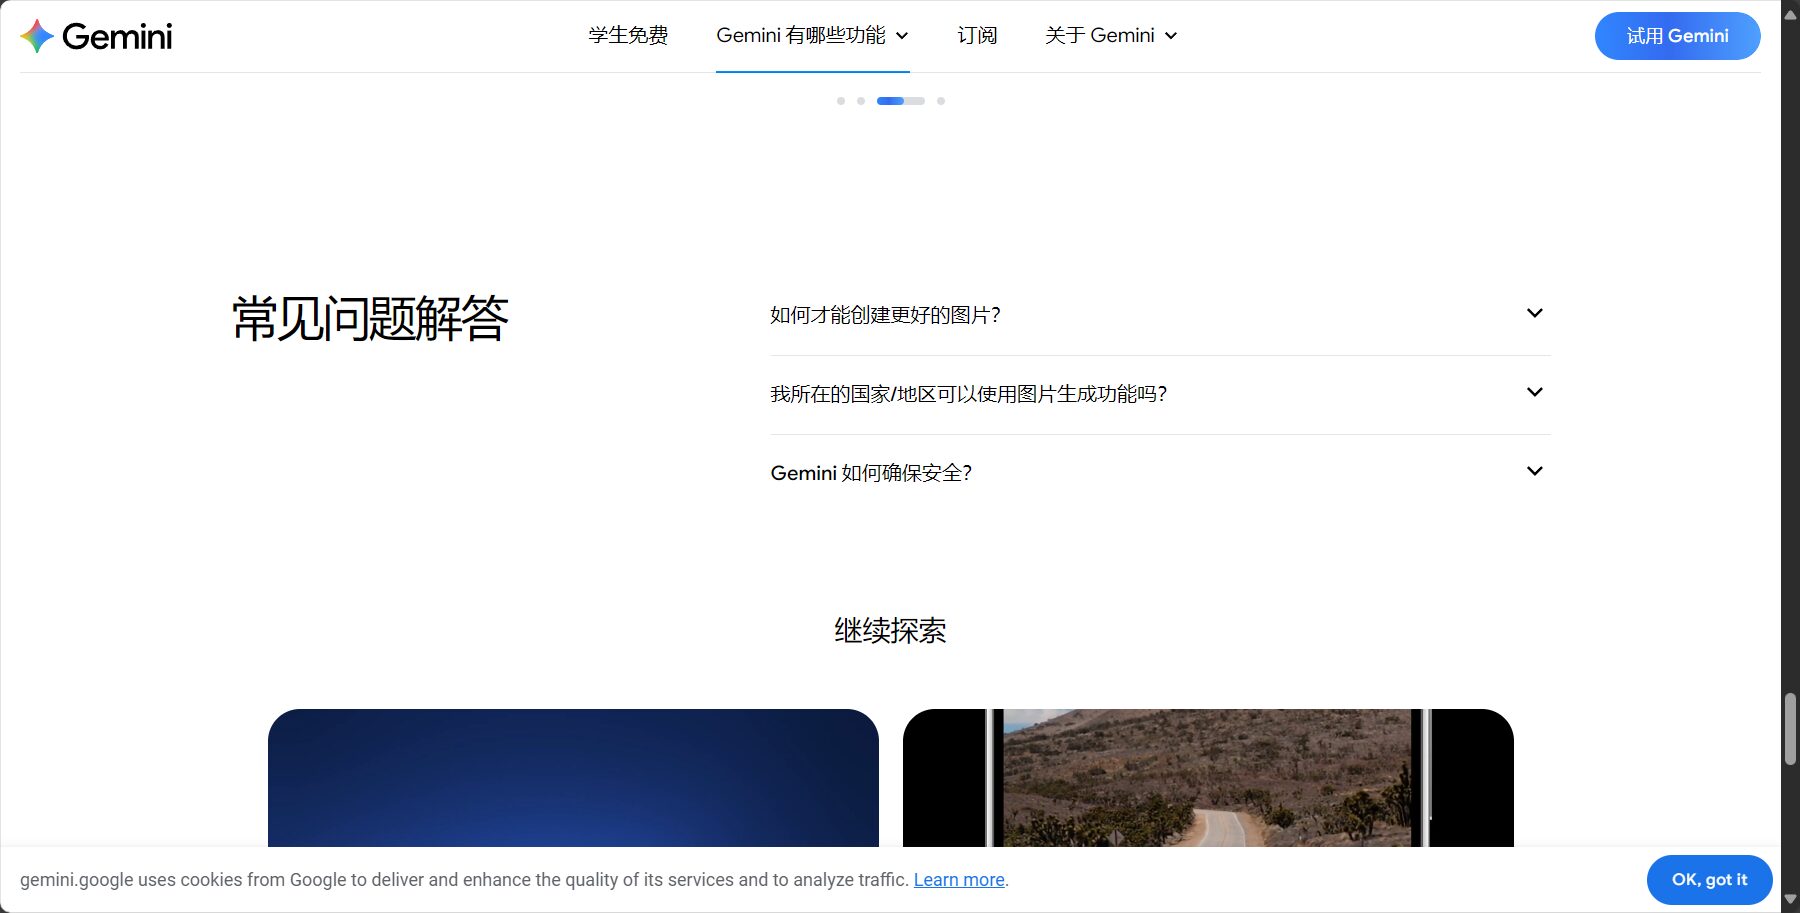Click the Gemini sparkle logo icon
The image size is (1800, 913).
coord(37,36)
